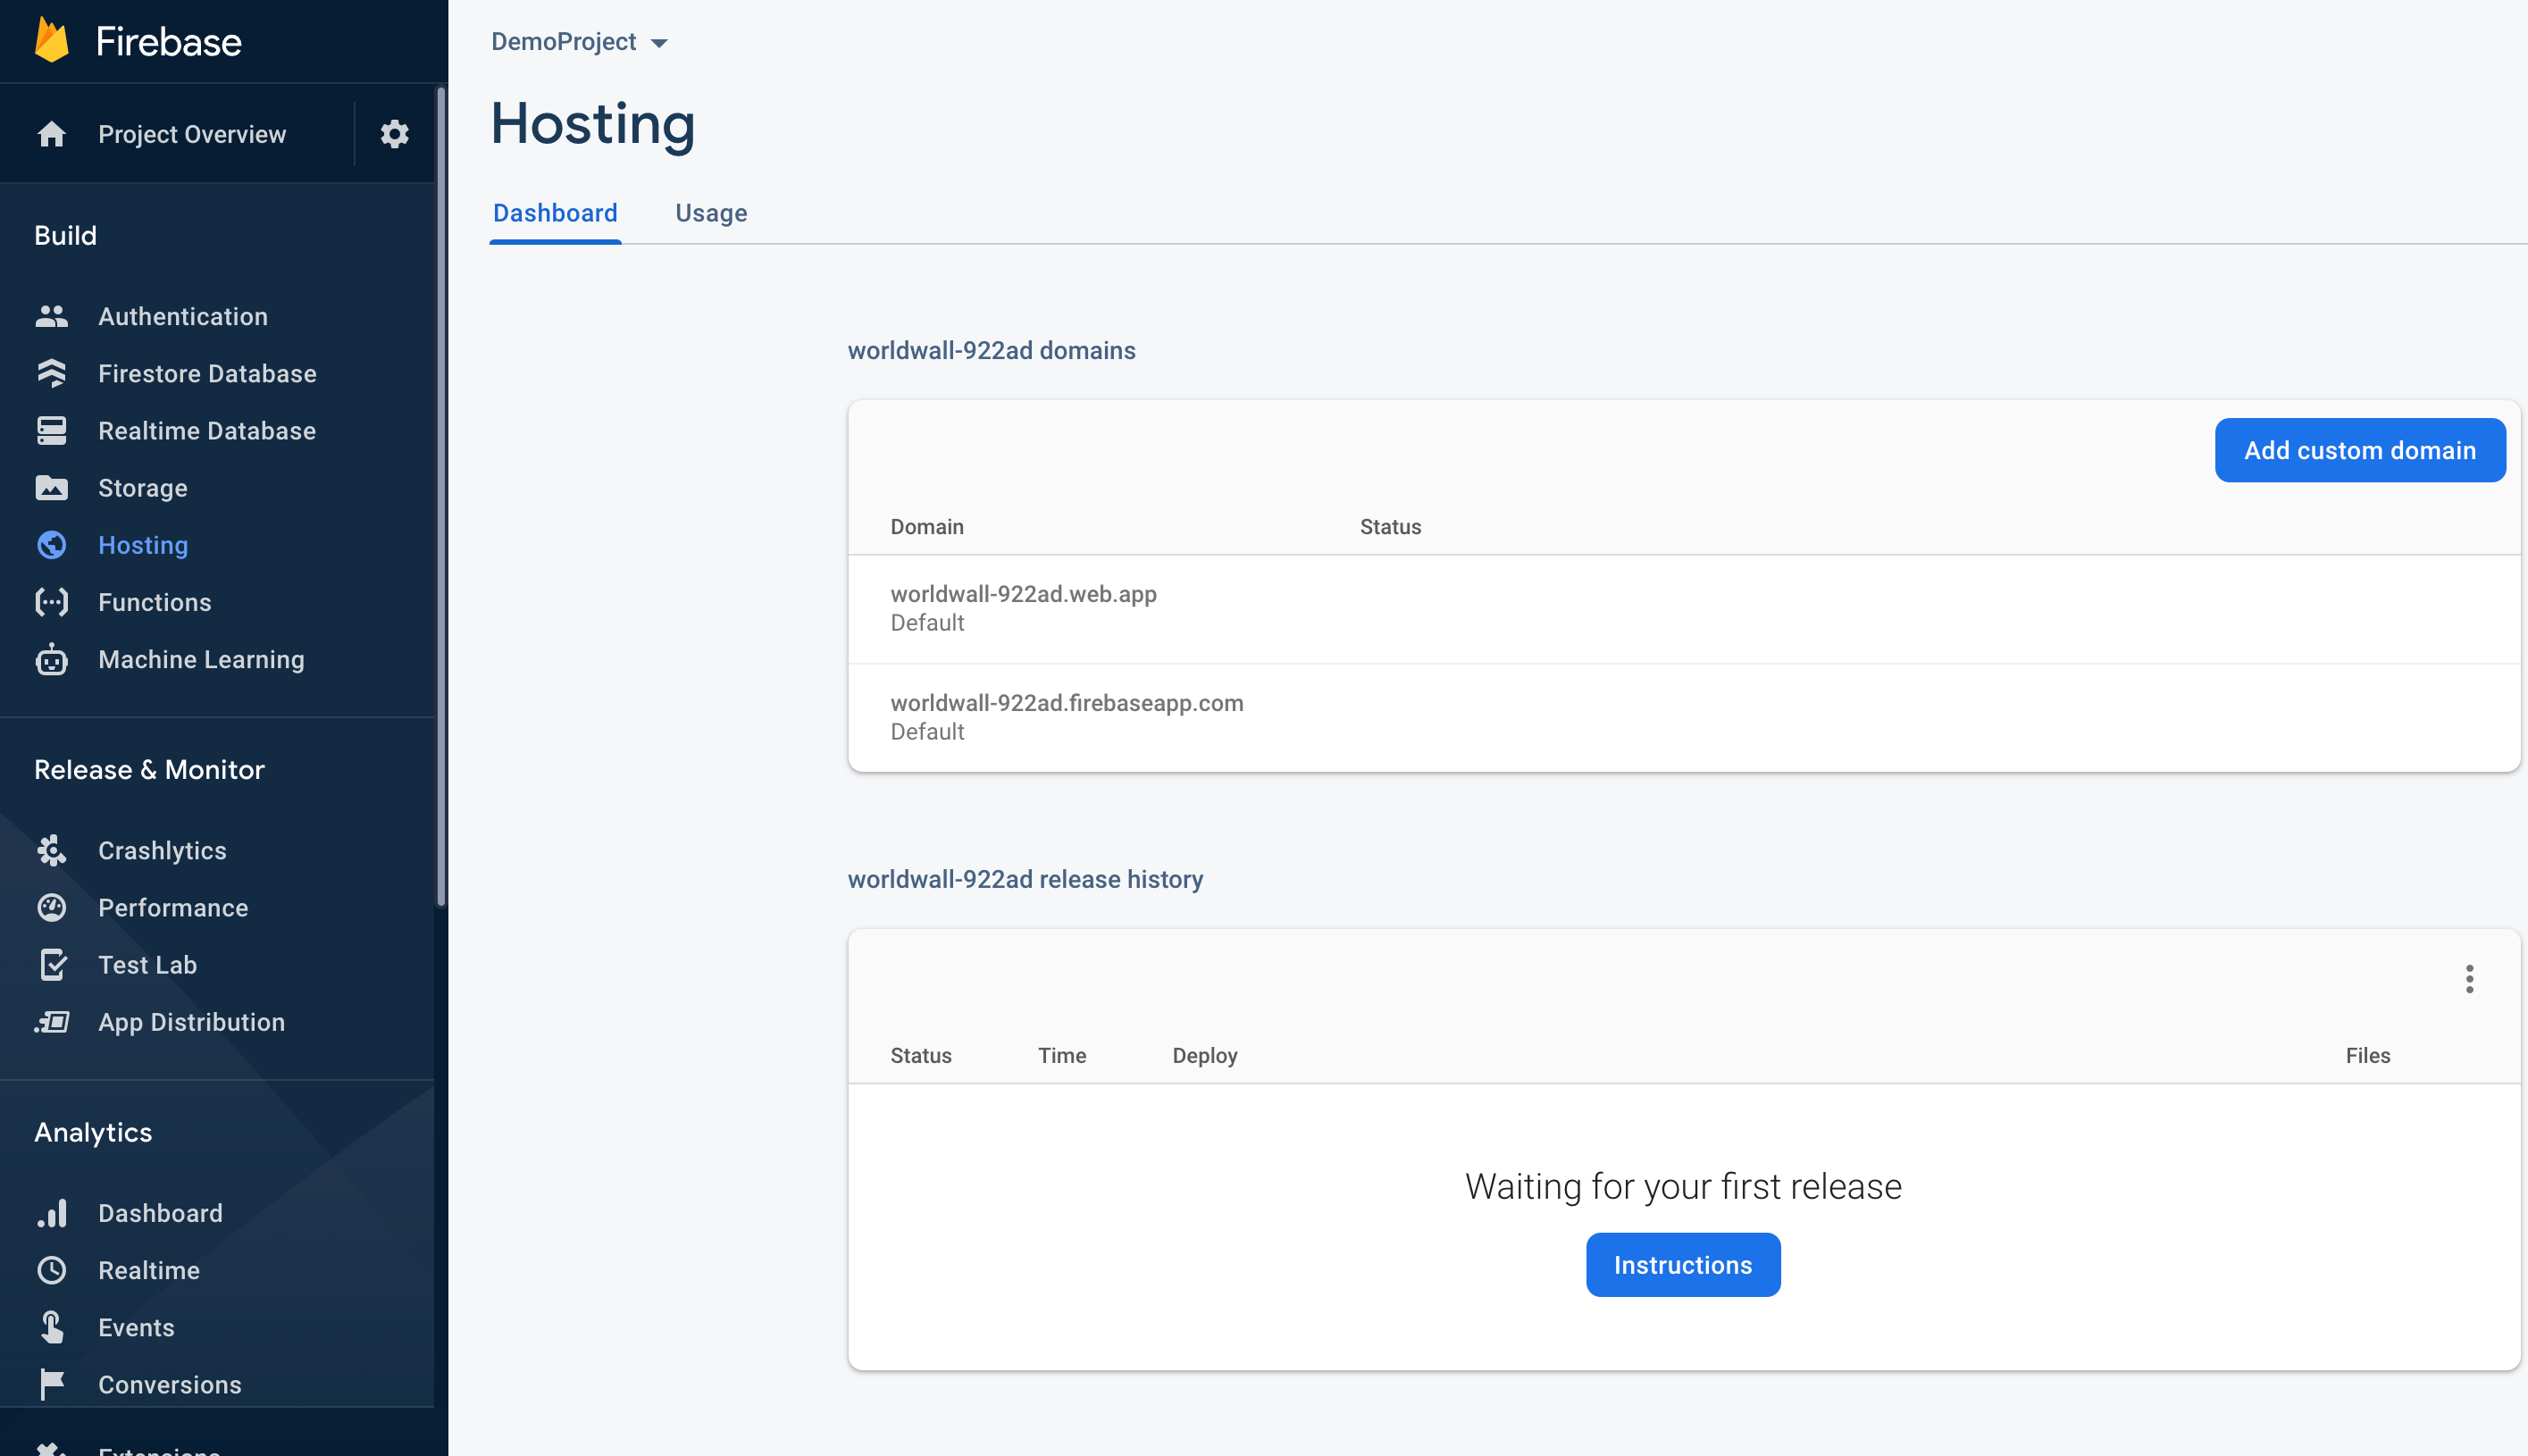The width and height of the screenshot is (2528, 1456).
Task: Go to Project Overview
Action: click(191, 134)
